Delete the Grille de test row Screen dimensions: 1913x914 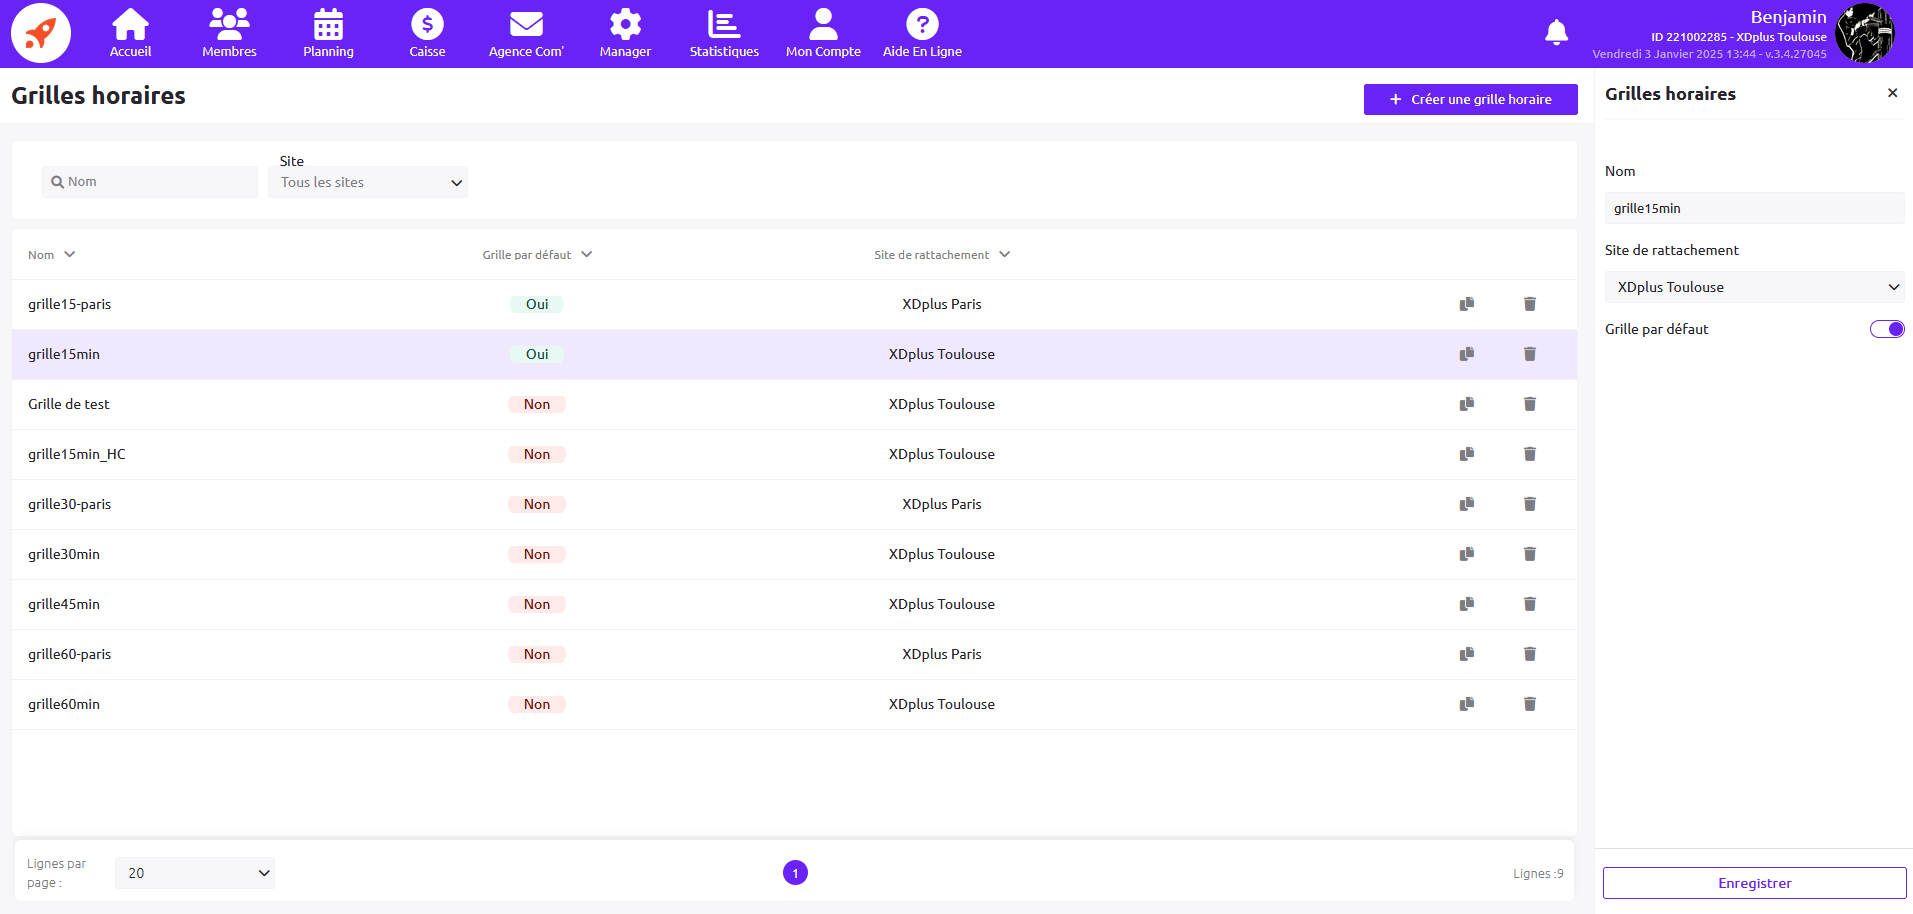click(x=1529, y=404)
